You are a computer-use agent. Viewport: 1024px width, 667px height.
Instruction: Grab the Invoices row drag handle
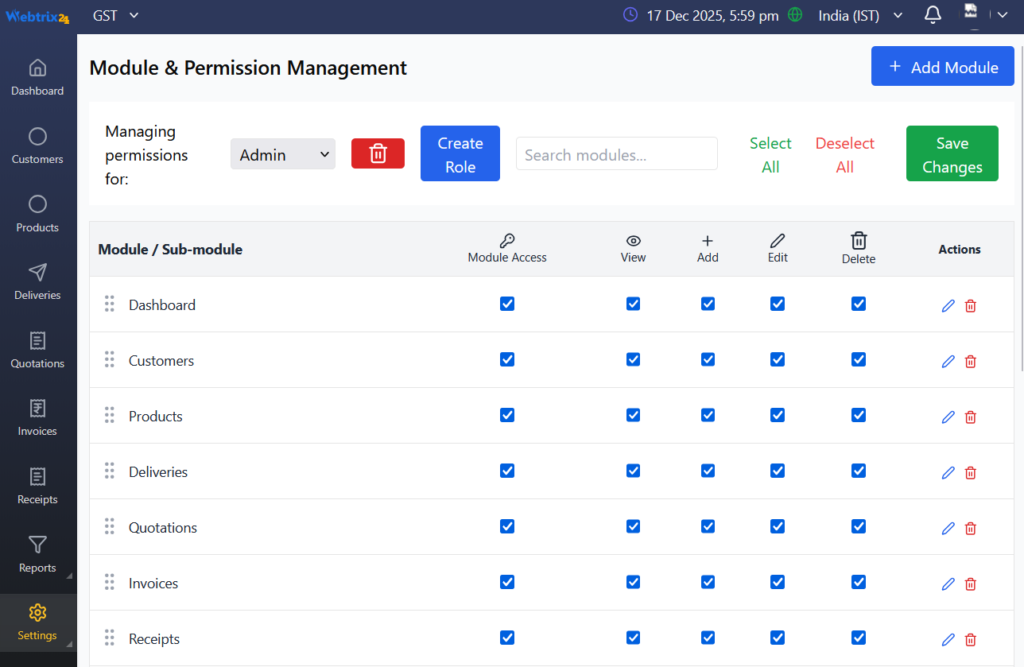point(110,582)
